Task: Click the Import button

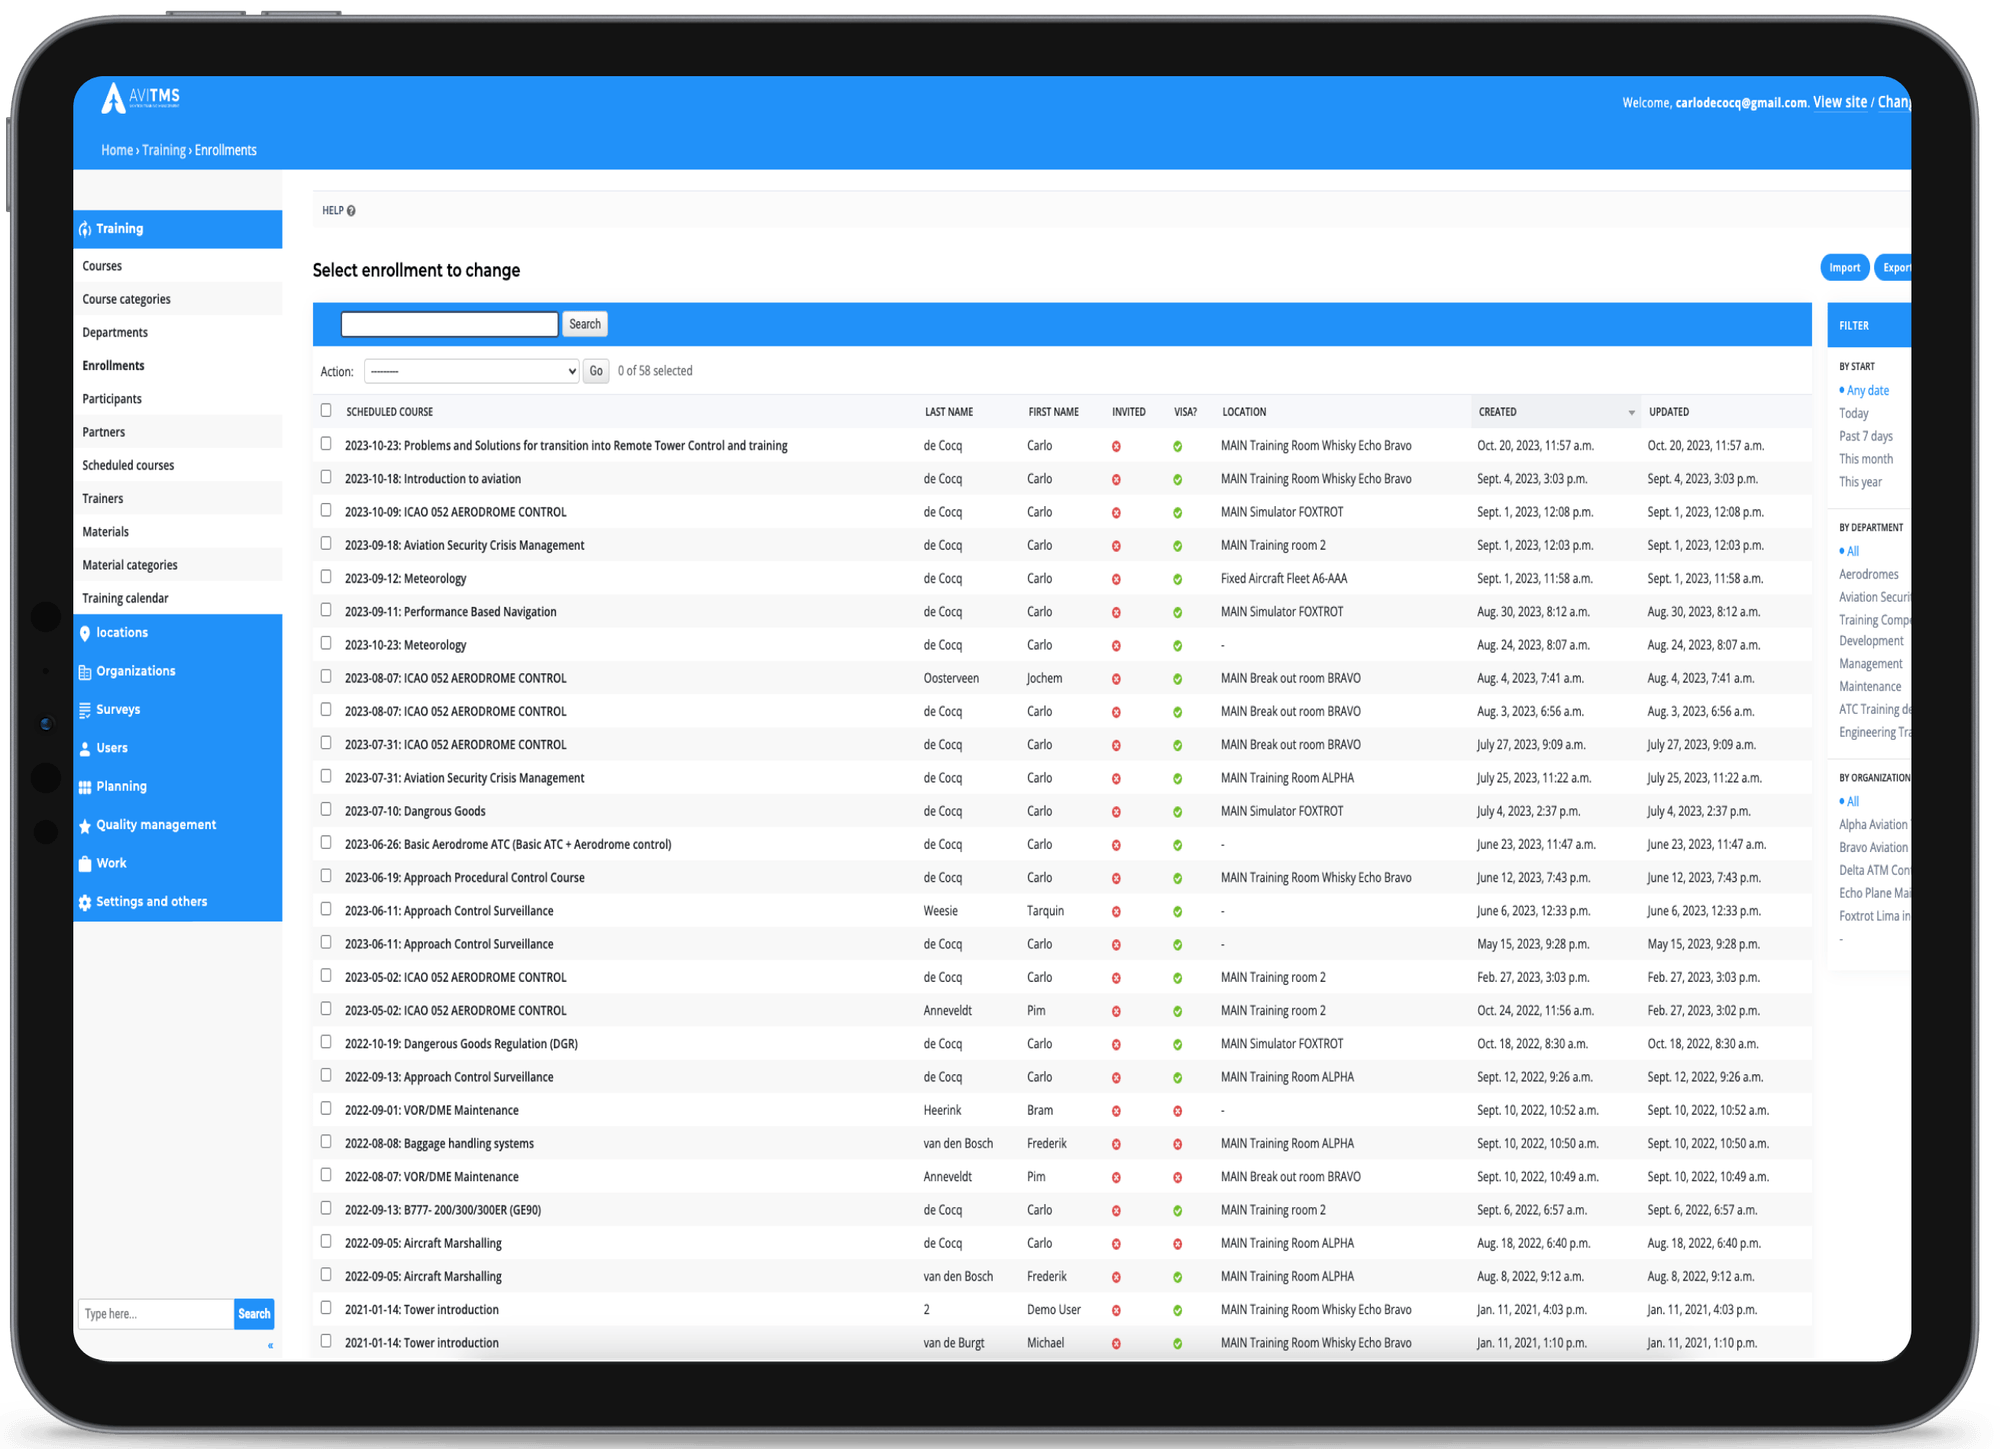Action: tap(1844, 268)
